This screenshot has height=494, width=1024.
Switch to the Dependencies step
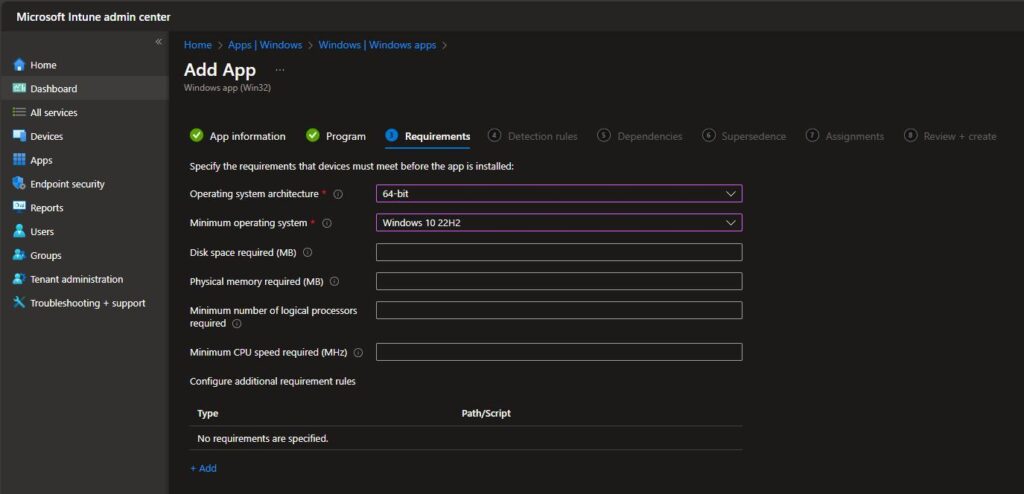pos(640,136)
